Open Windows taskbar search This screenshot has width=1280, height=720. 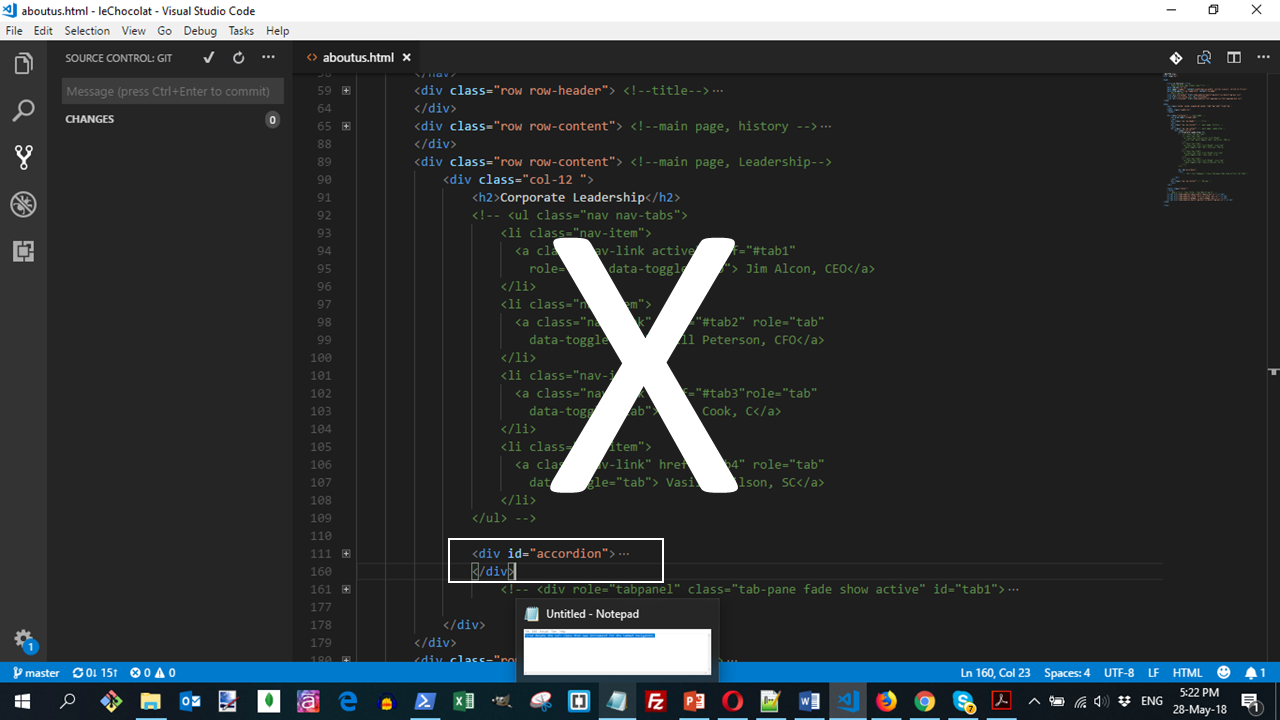pos(67,701)
